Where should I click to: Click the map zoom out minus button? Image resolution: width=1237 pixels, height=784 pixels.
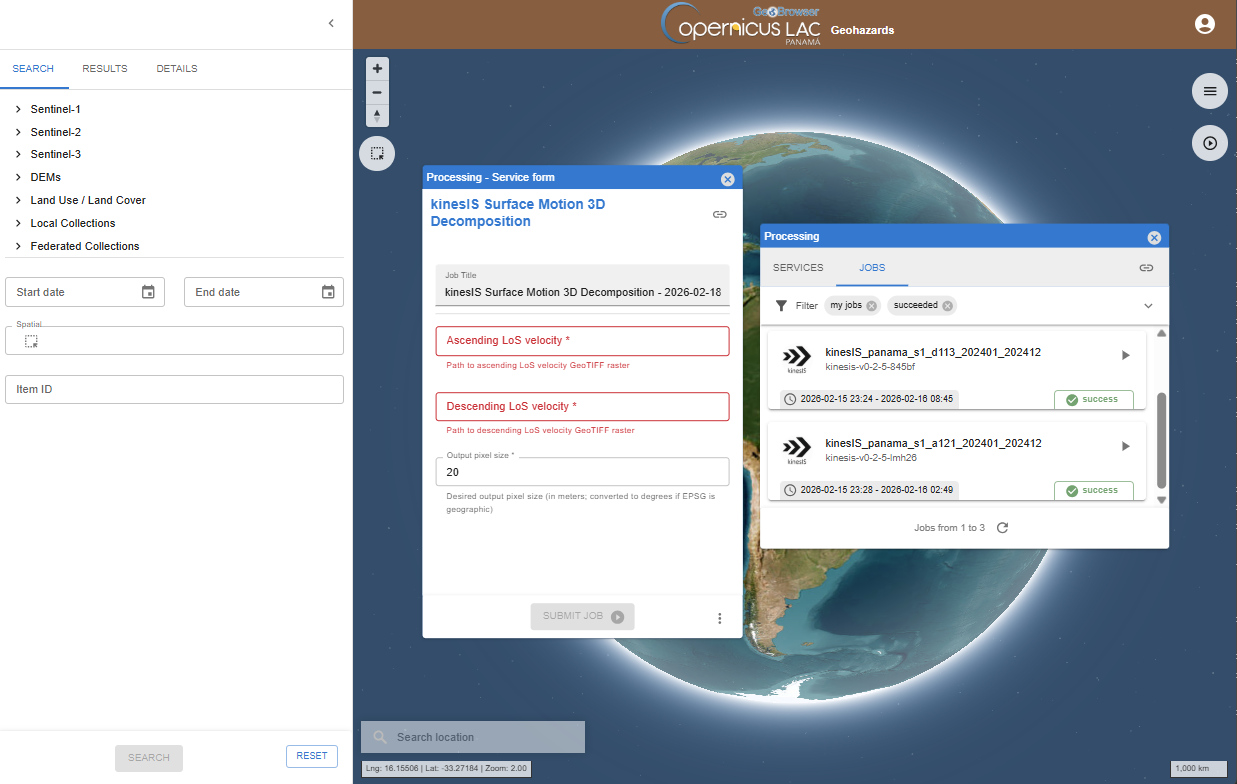tap(377, 92)
